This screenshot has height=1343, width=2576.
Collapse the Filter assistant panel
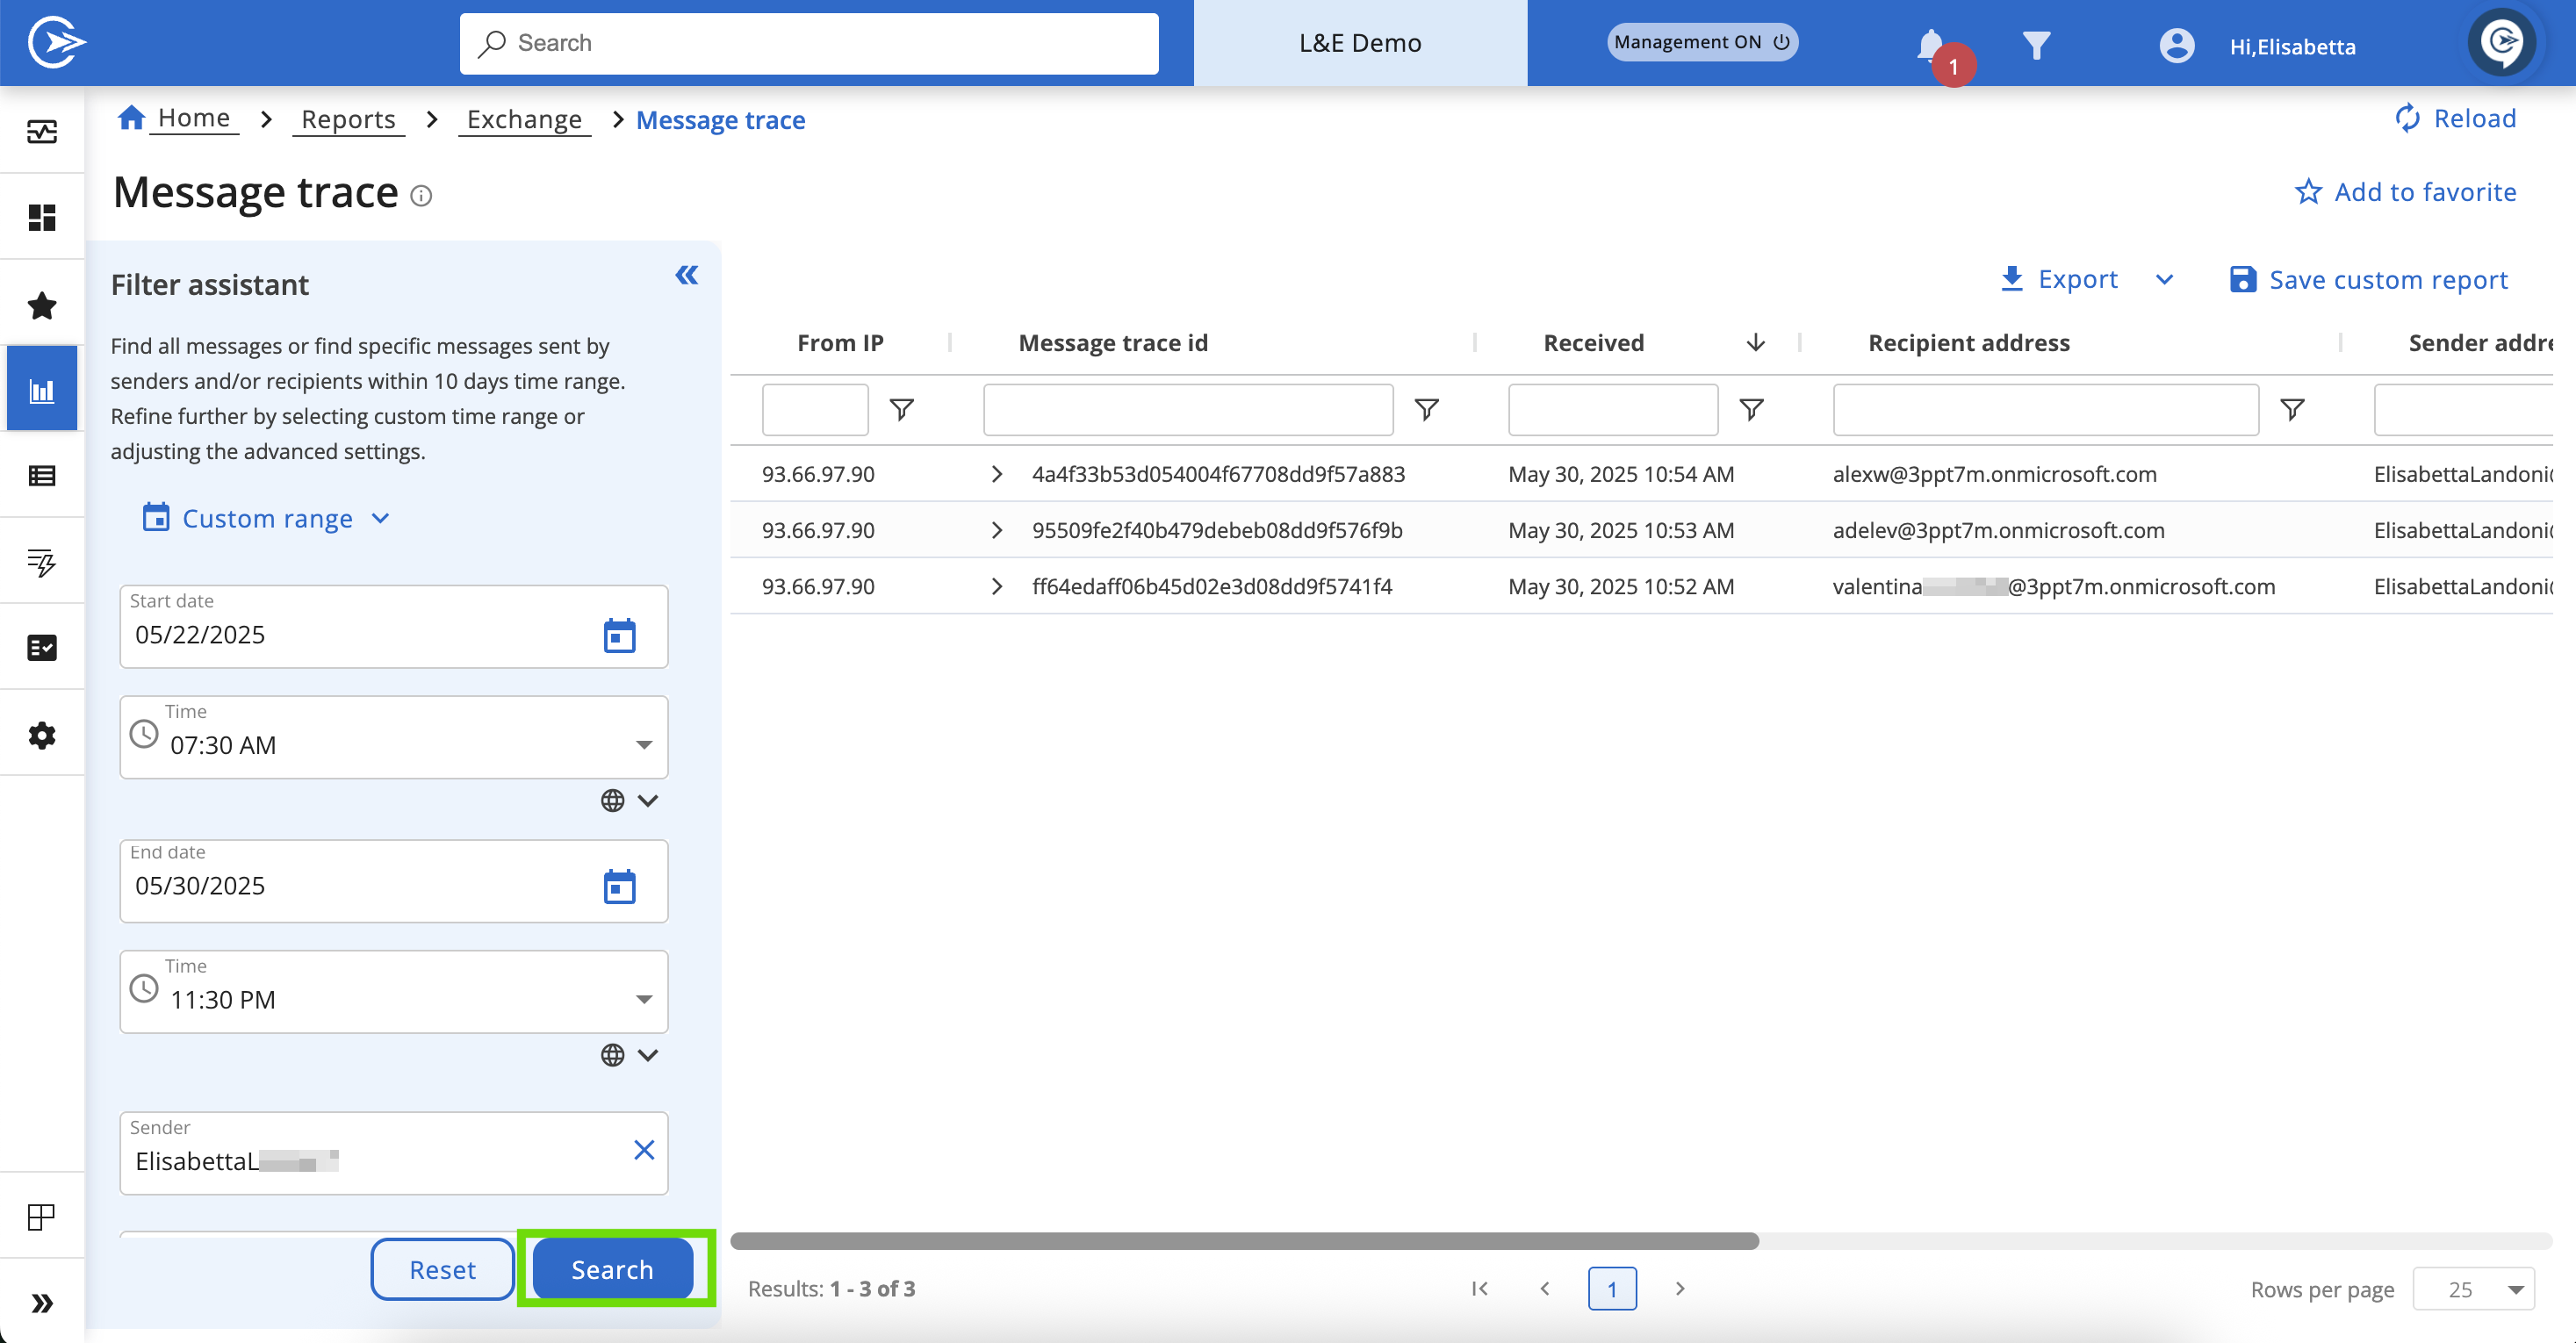686,275
